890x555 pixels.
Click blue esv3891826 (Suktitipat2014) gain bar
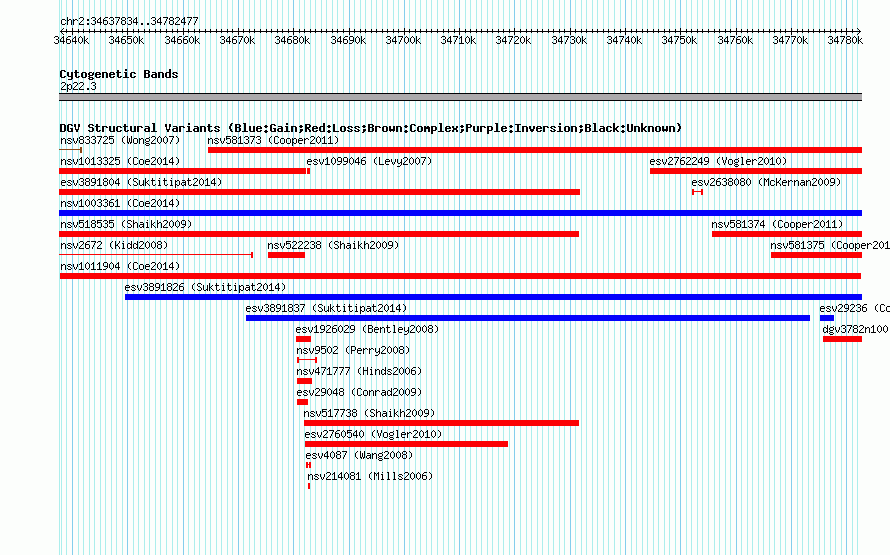493,297
